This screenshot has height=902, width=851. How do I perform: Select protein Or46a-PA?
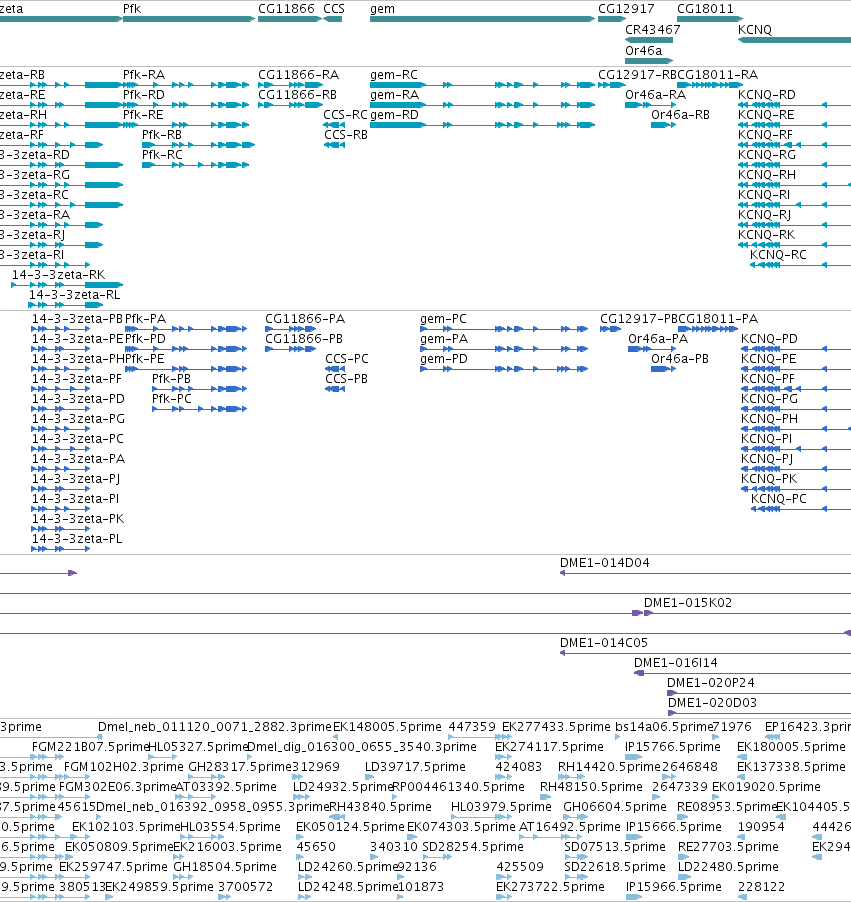coord(658,339)
